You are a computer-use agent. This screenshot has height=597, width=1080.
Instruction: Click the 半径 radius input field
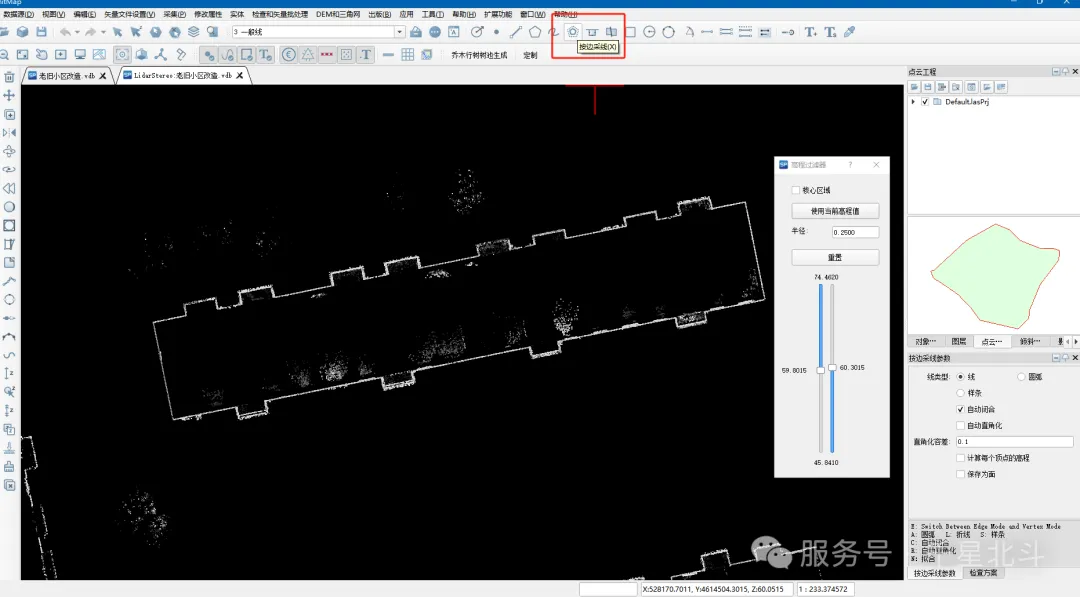(855, 232)
